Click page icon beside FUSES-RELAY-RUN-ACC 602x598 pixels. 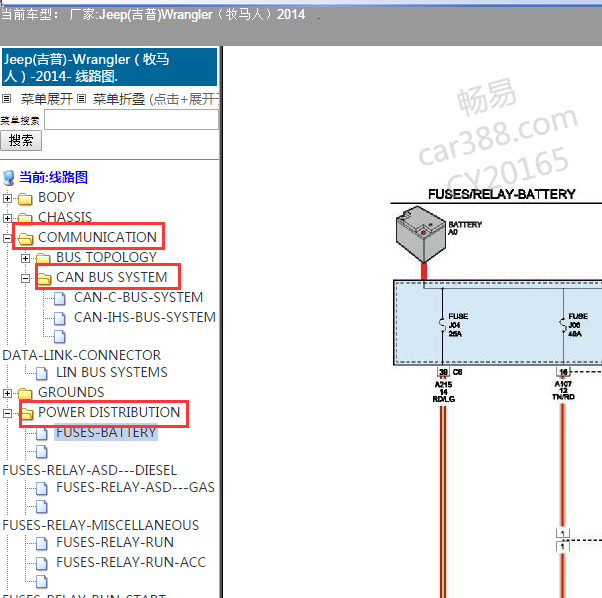click(41, 563)
